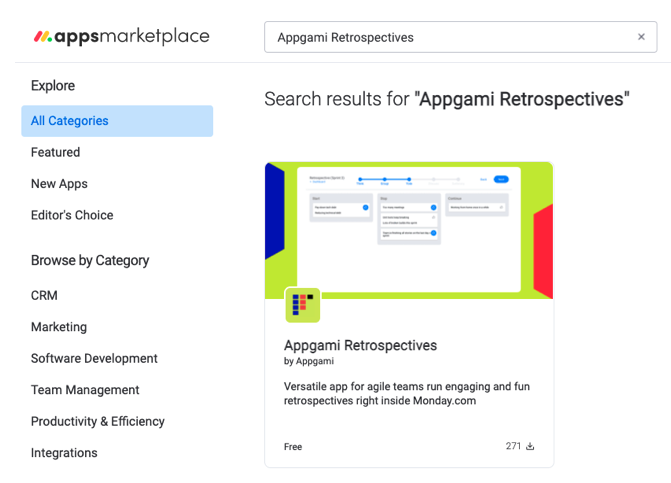Click the Explore heading
Image resolution: width=671 pixels, height=483 pixels.
pos(53,86)
